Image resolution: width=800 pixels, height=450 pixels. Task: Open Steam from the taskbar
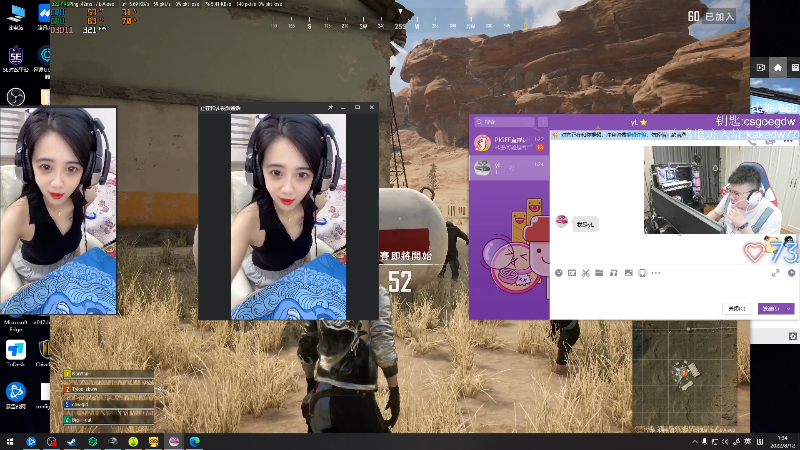[71, 442]
